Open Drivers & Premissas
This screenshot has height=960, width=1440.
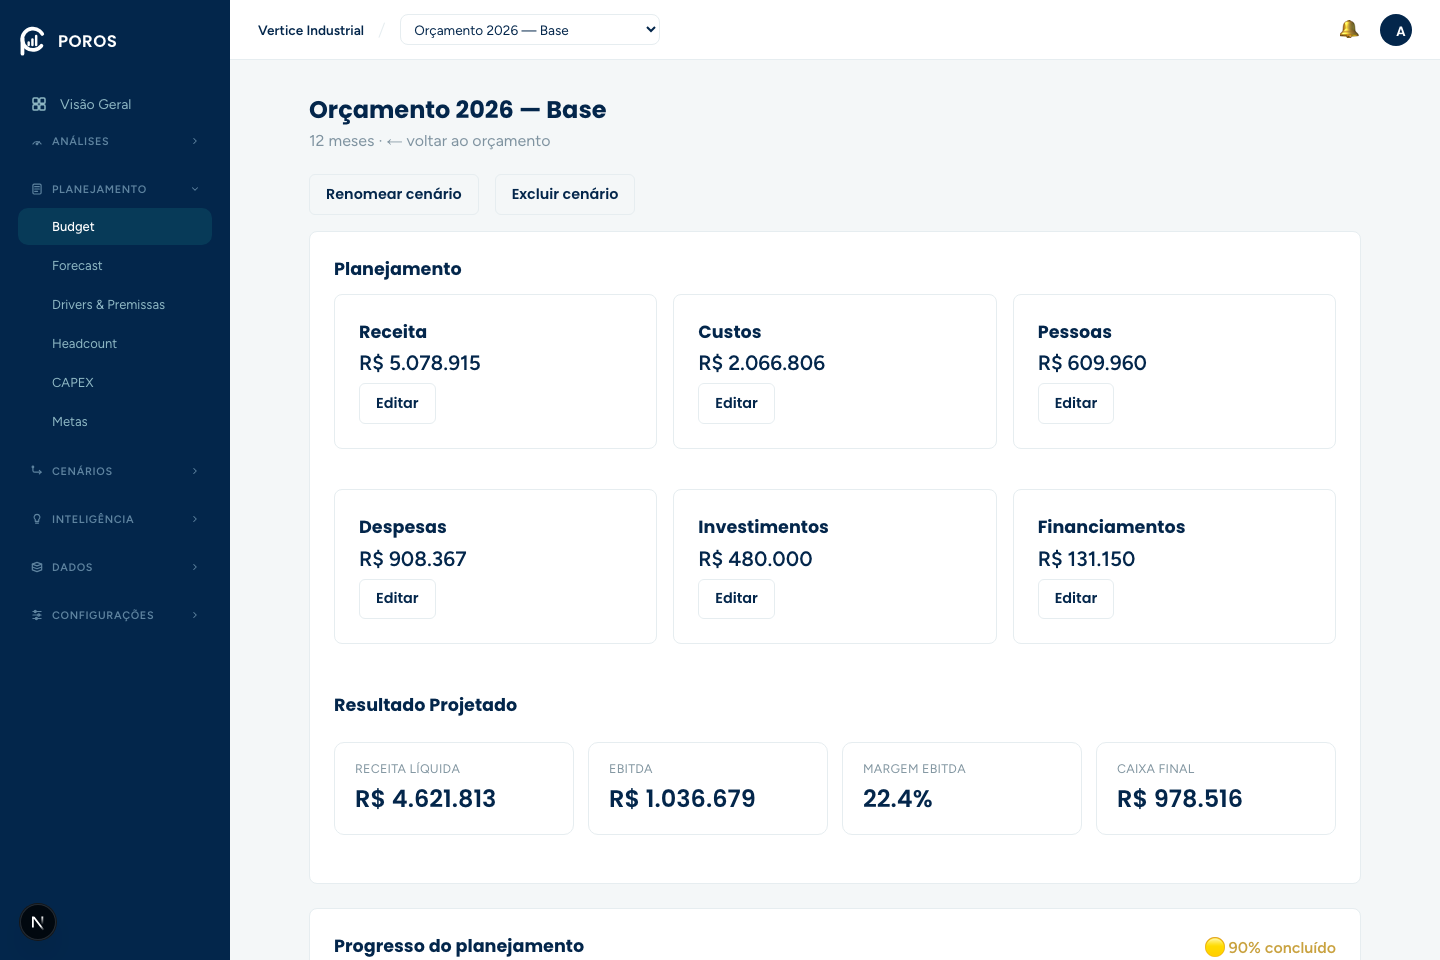115,305
